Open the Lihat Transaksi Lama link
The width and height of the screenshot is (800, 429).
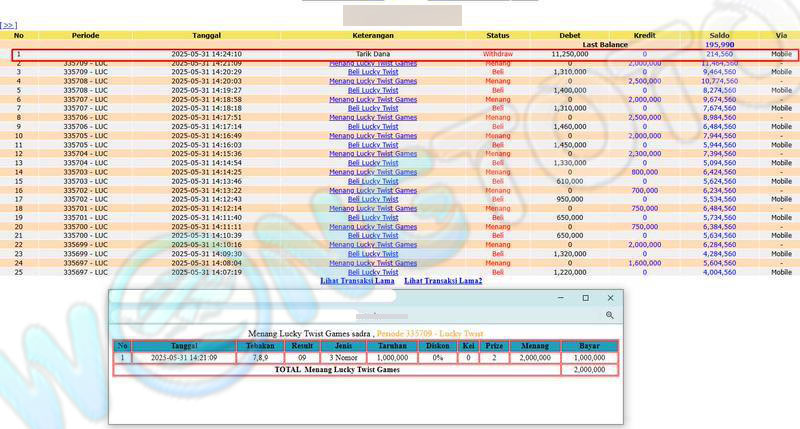(357, 281)
